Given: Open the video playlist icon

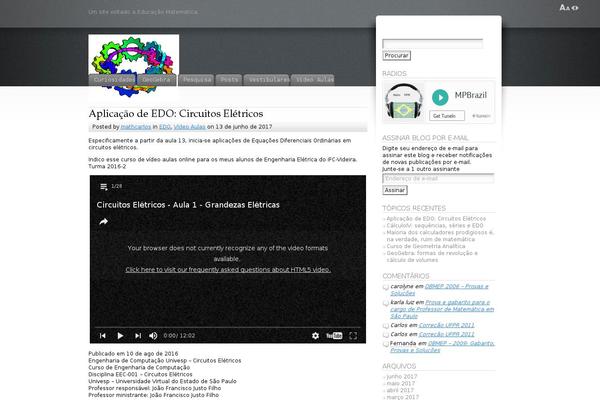Looking at the screenshot, I should point(103,186).
